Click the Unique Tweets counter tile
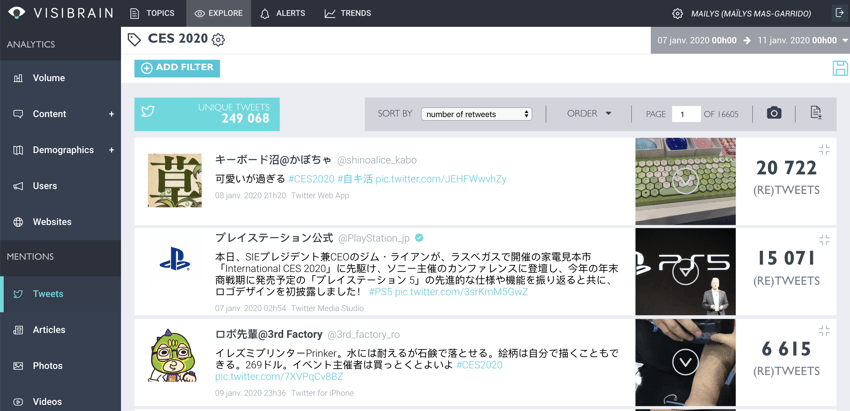The width and height of the screenshot is (850, 411). [x=207, y=114]
